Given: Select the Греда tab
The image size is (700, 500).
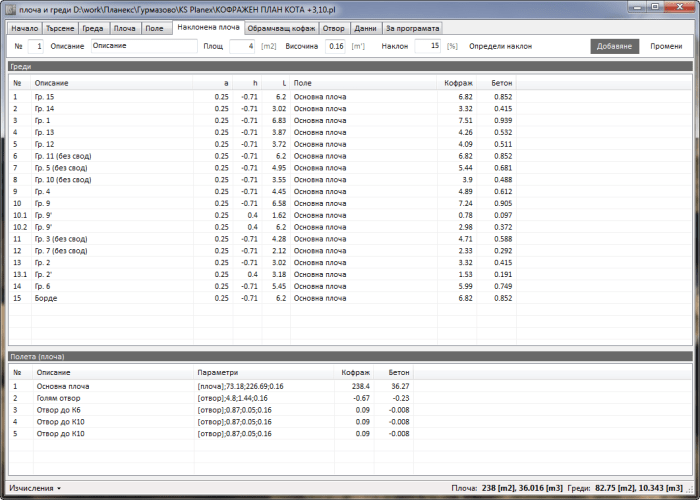Looking at the screenshot, I should click(94, 28).
